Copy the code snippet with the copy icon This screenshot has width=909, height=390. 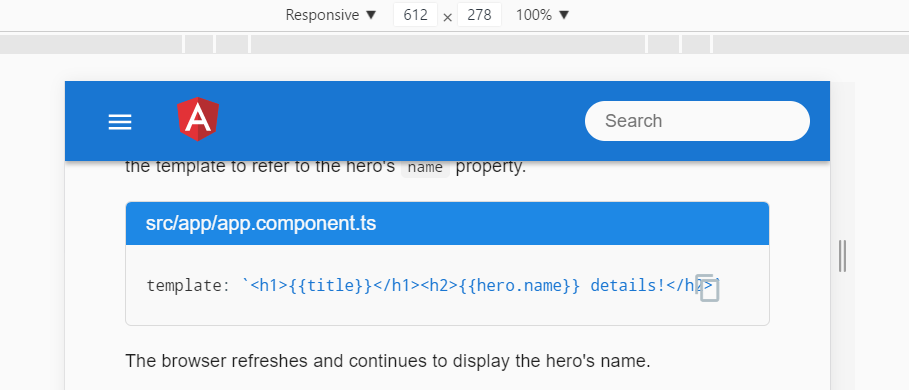(707, 287)
